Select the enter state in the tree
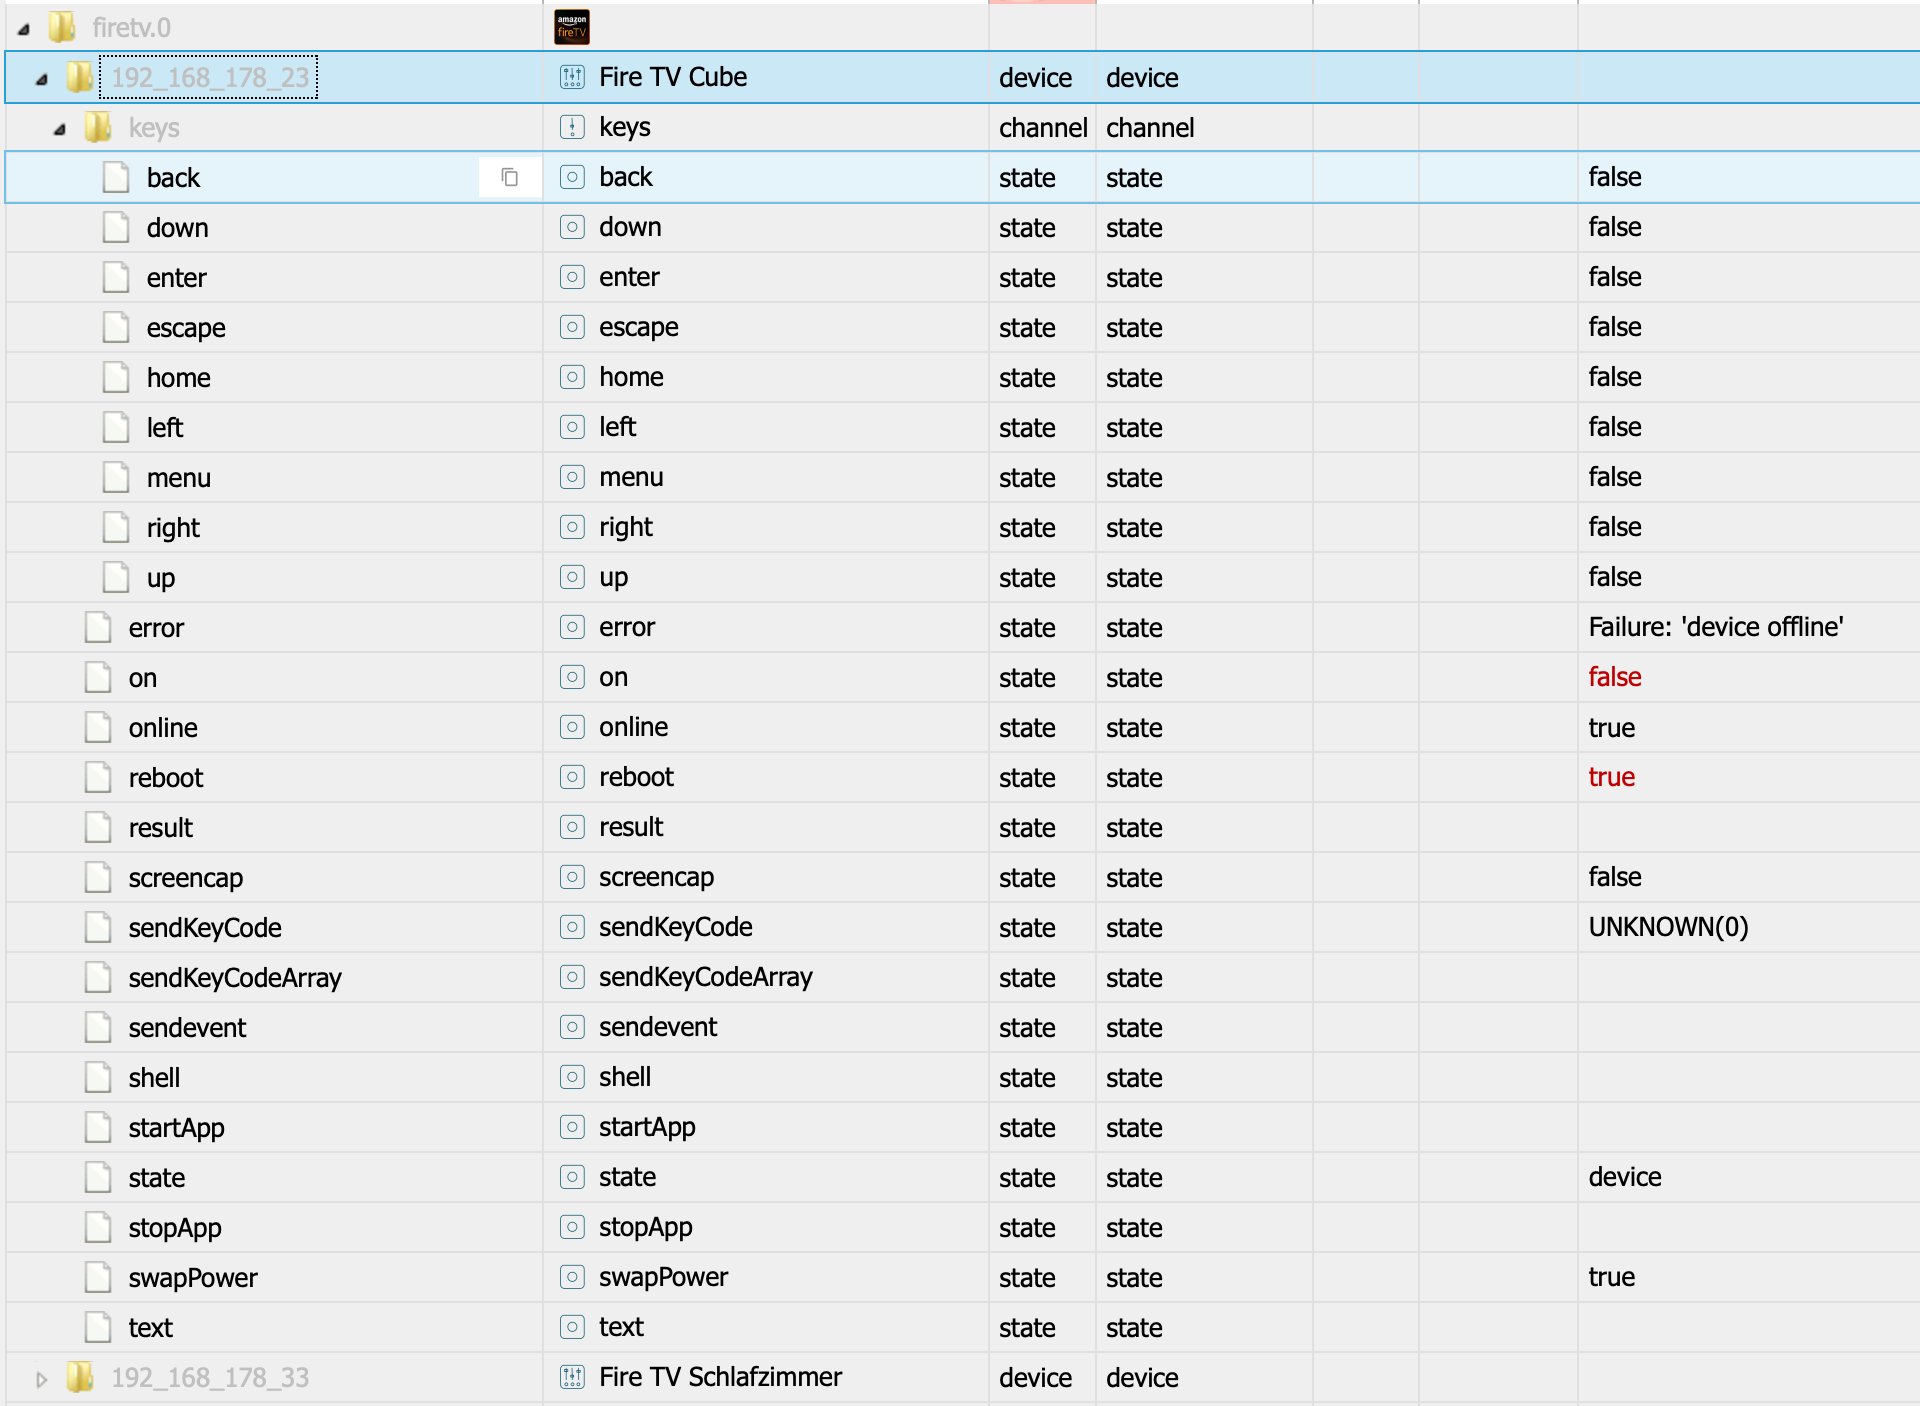1920x1406 pixels. point(176,278)
